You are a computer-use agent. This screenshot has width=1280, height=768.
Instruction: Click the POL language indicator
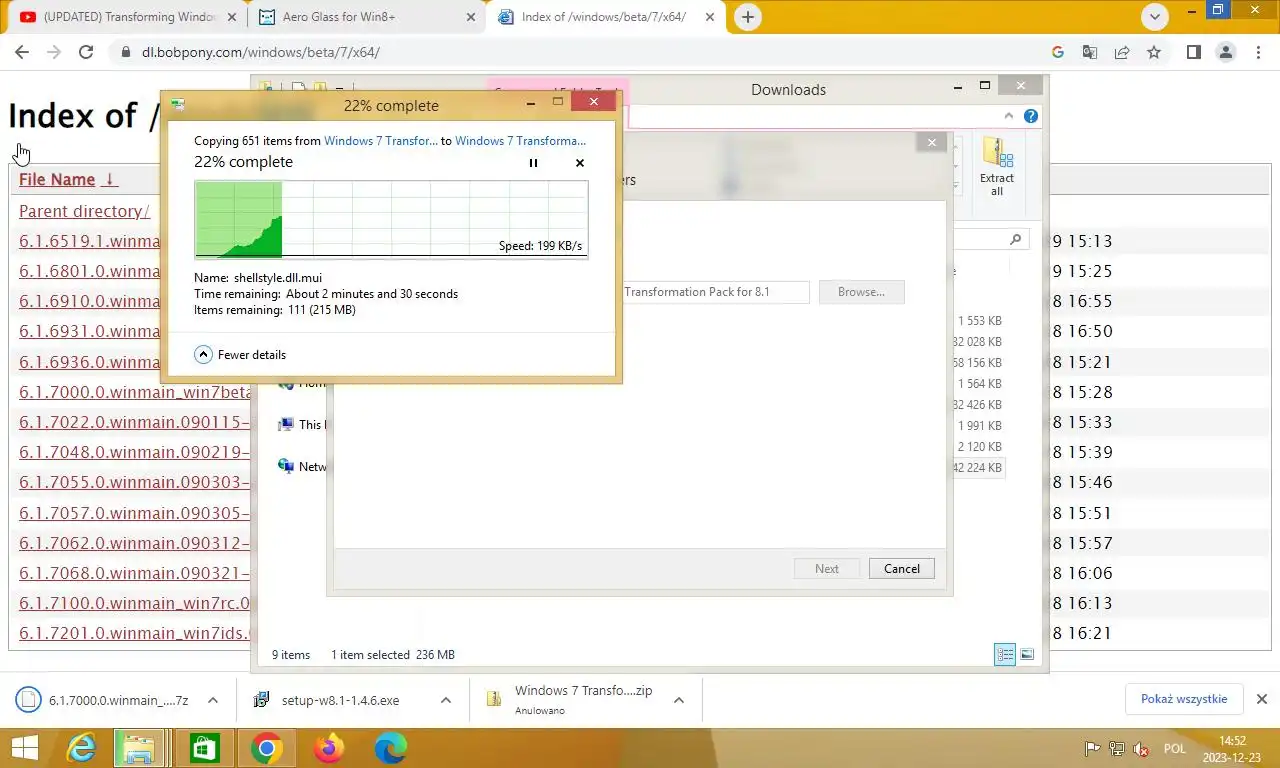click(1175, 749)
